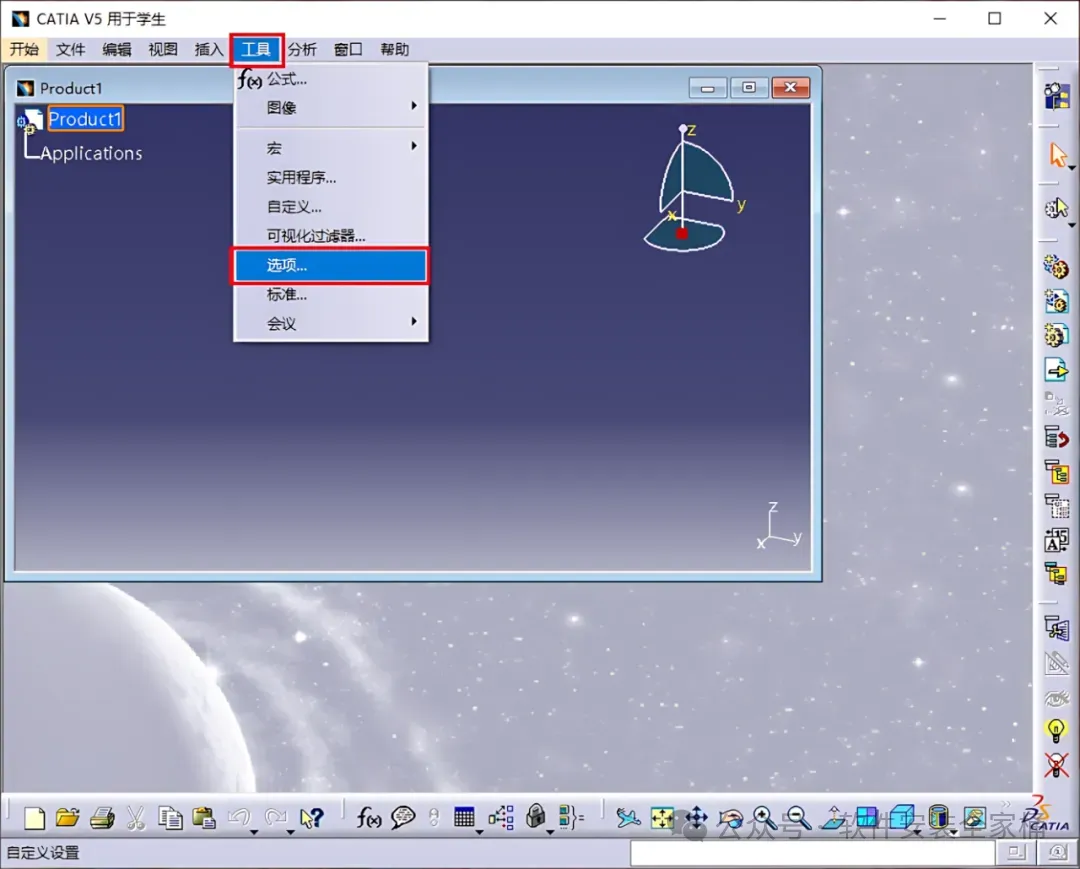Click the comment speech bubble icon
The image size is (1080, 869).
403,817
